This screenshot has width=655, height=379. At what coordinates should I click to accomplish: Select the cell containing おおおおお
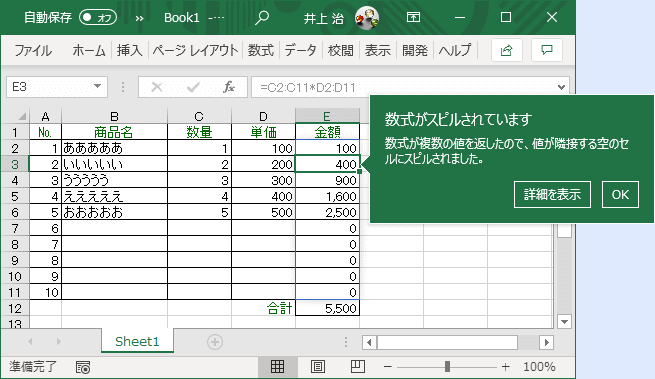pos(114,212)
